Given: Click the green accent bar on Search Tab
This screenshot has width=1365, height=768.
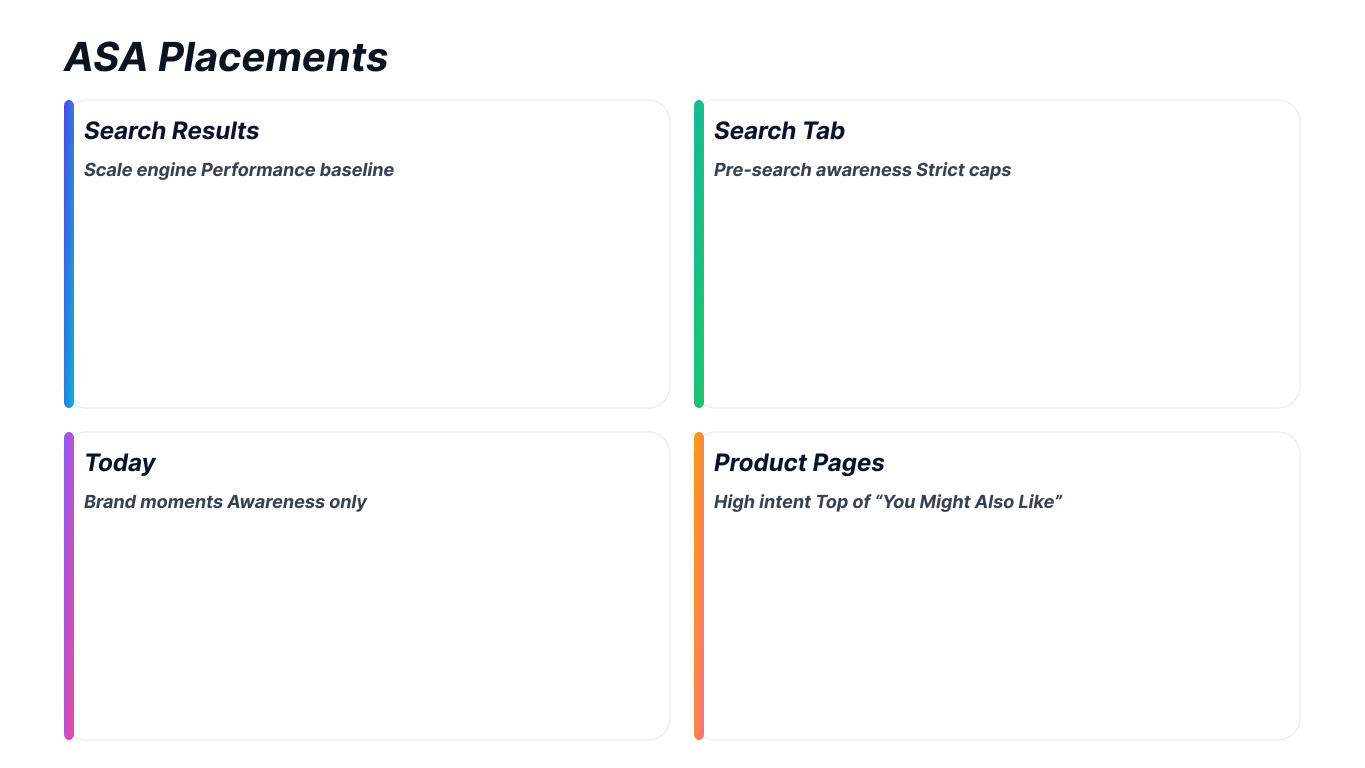Looking at the screenshot, I should 699,254.
